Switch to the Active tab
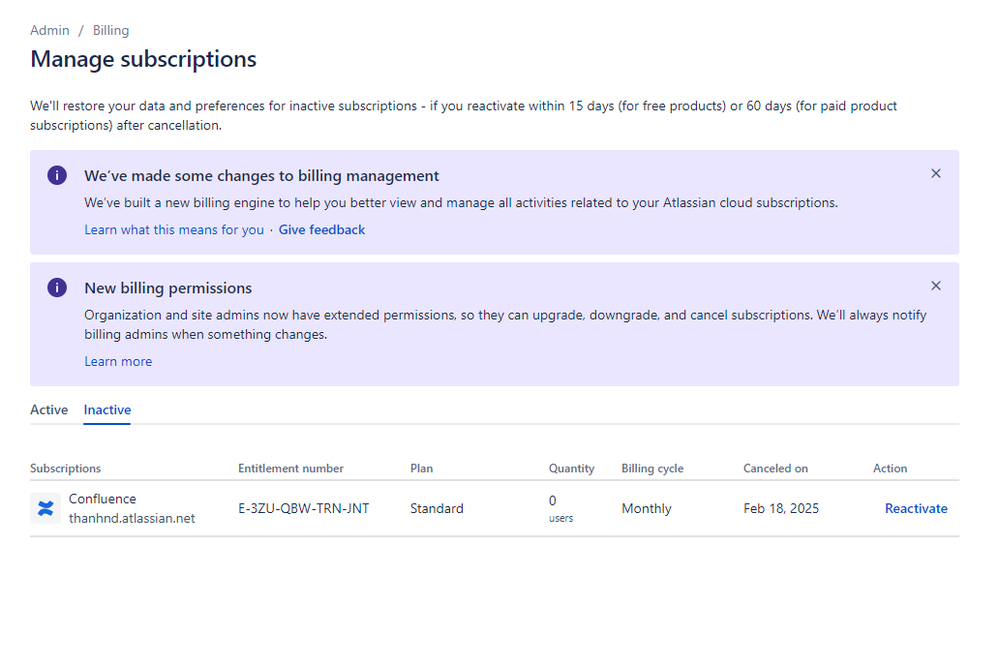This screenshot has height=666, width=999. tap(49, 410)
